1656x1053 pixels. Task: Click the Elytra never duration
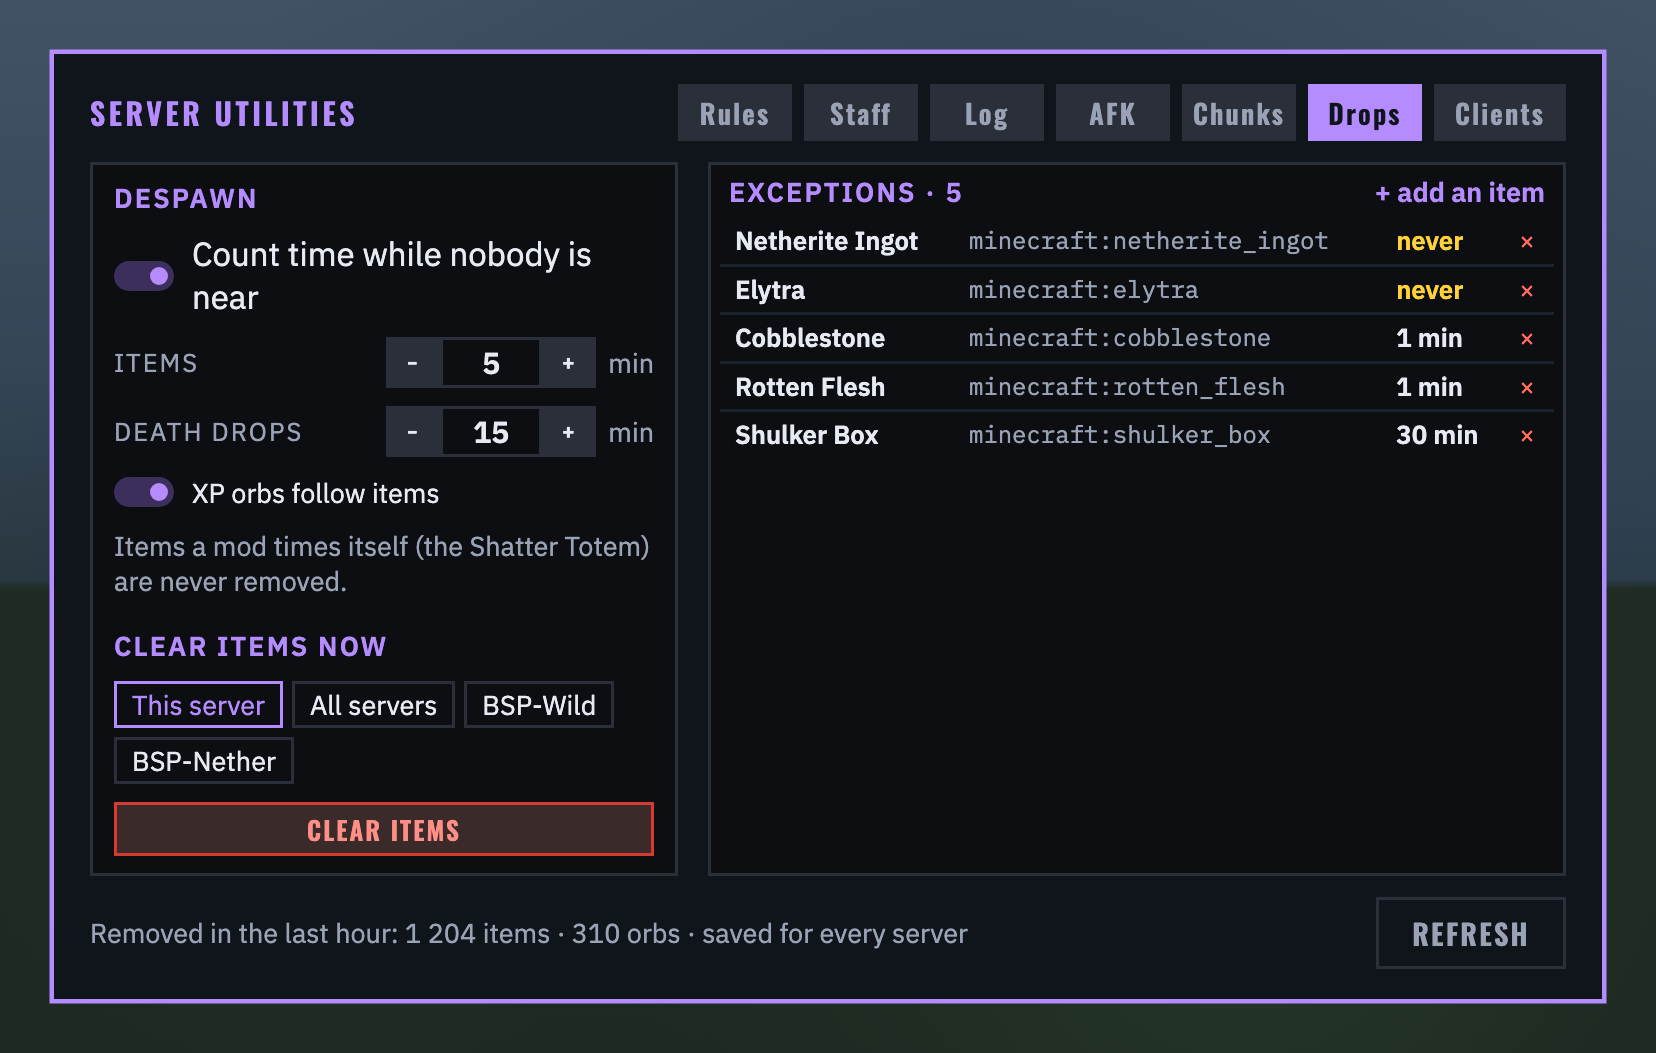point(1430,291)
